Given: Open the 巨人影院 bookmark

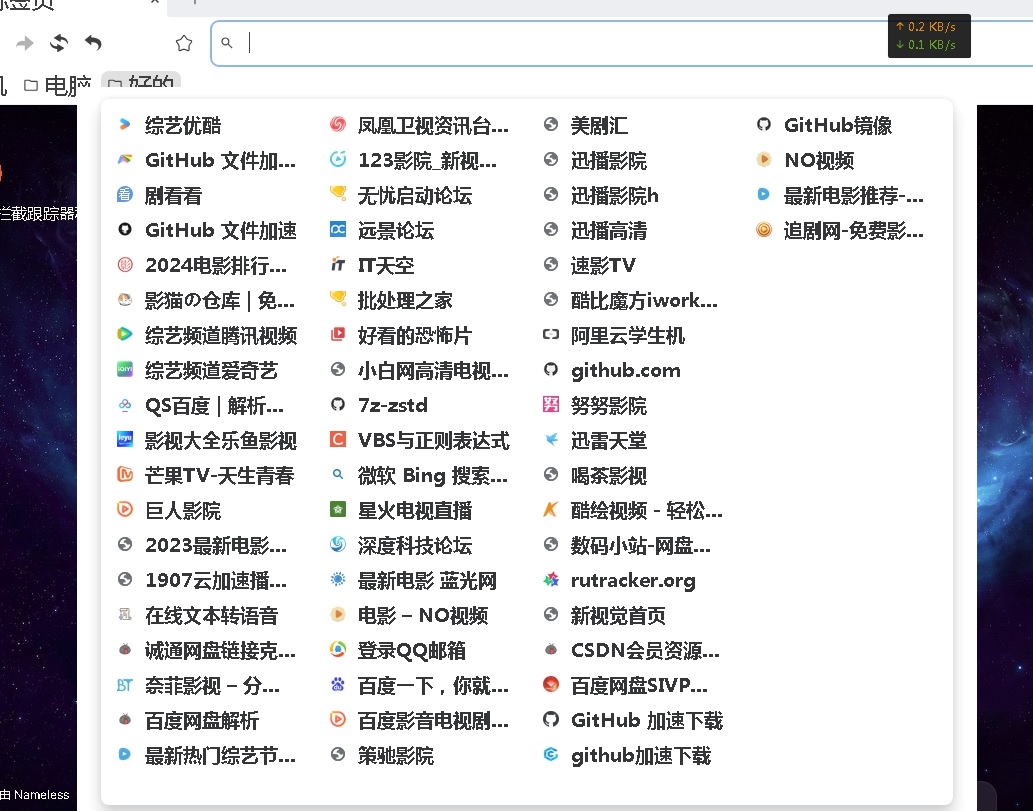Looking at the screenshot, I should tap(169, 510).
